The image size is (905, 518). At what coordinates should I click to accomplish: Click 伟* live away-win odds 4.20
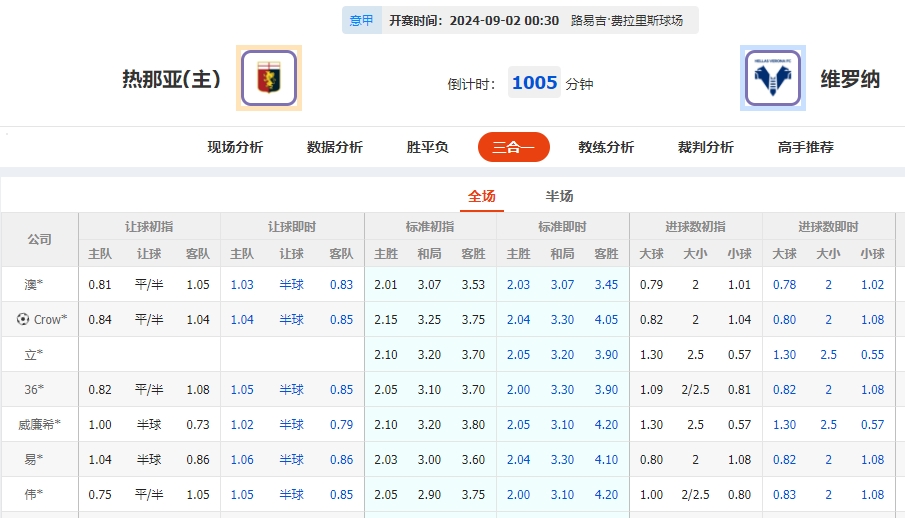pyautogui.click(x=607, y=495)
